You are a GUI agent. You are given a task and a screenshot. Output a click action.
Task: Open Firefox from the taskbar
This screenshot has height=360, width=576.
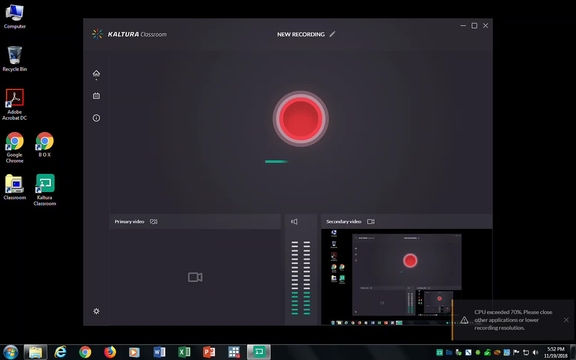tap(109, 352)
